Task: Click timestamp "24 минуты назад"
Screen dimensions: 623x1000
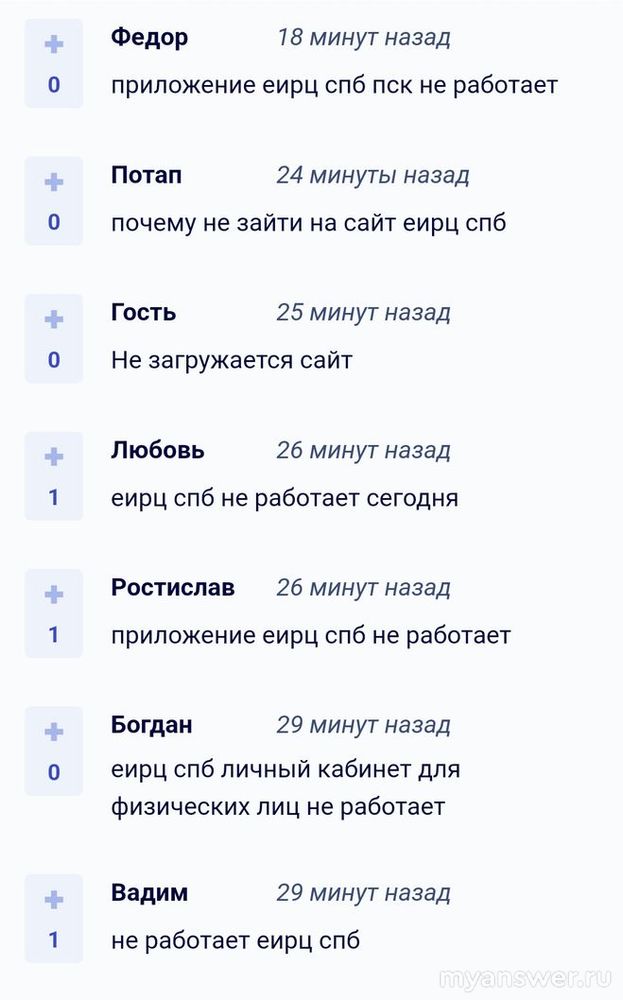Action: pos(373,175)
